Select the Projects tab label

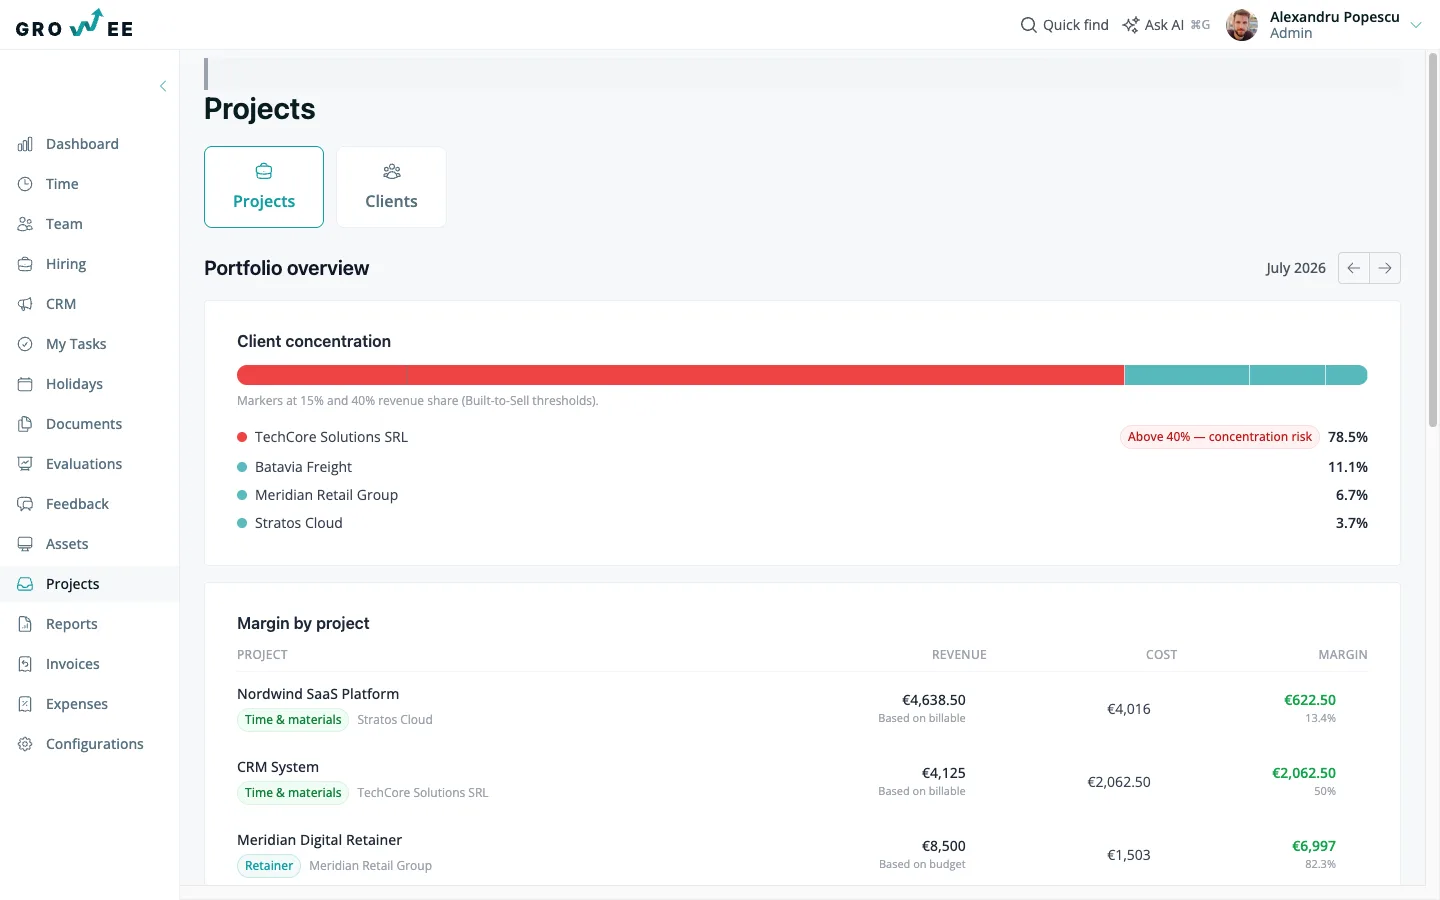(264, 201)
